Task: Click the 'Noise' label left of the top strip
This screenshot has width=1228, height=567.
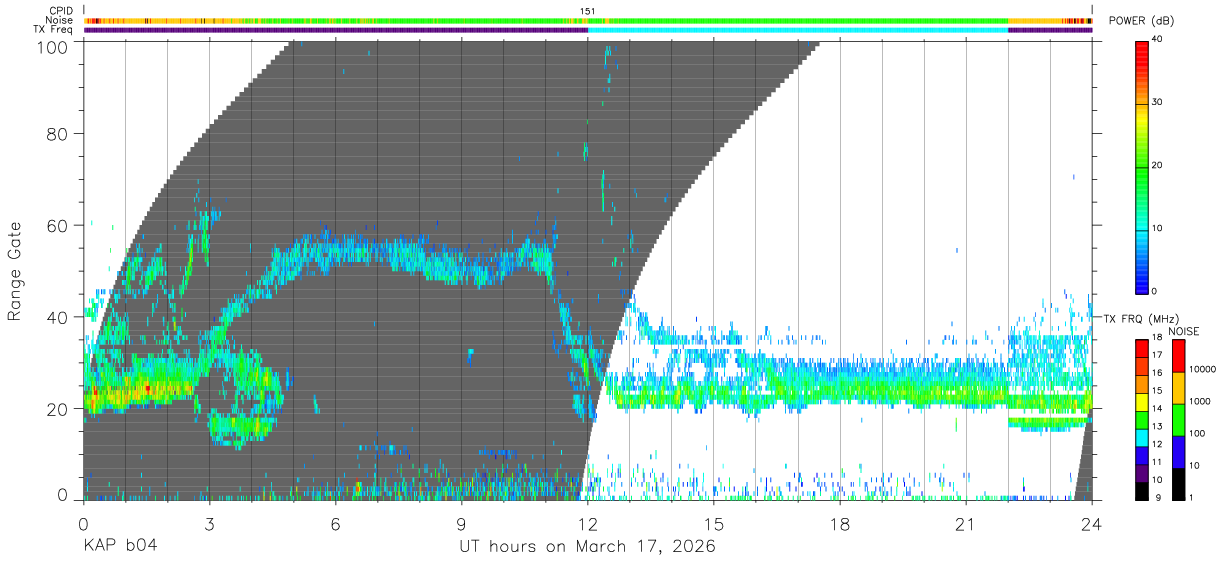Action: (60, 21)
